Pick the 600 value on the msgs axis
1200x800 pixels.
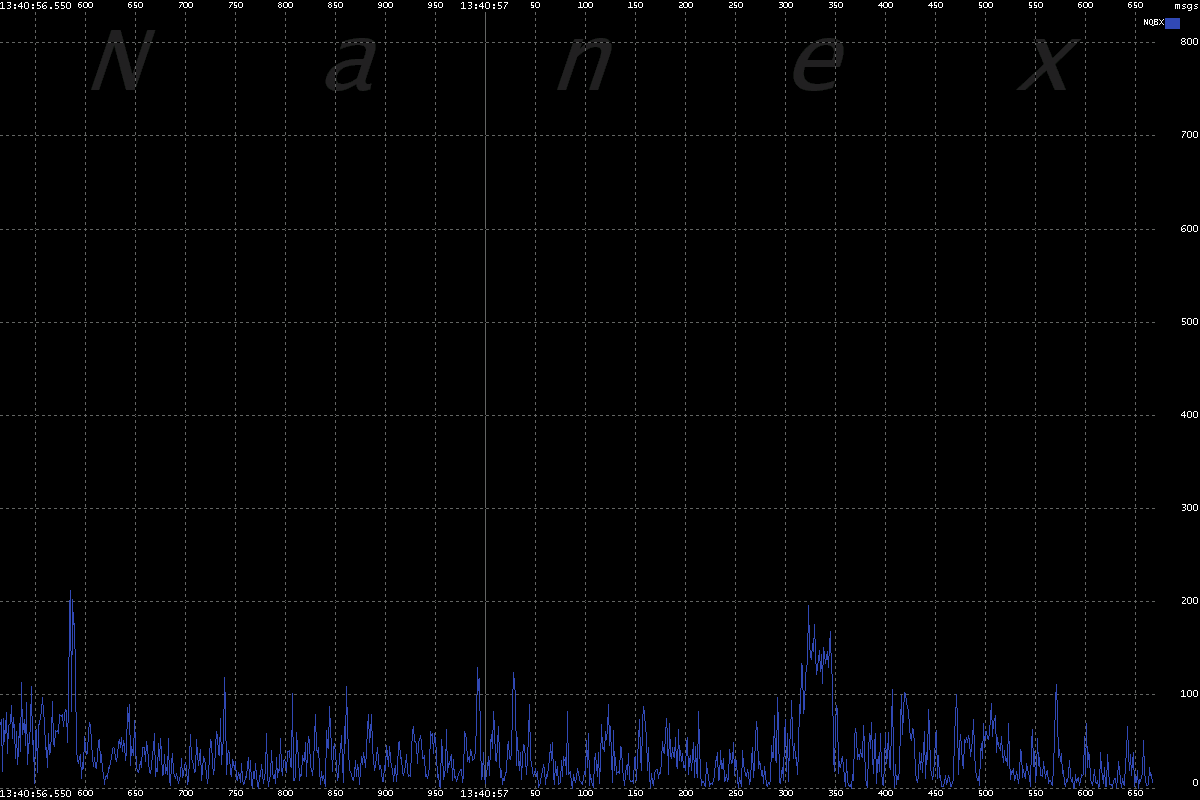pyautogui.click(x=1189, y=229)
